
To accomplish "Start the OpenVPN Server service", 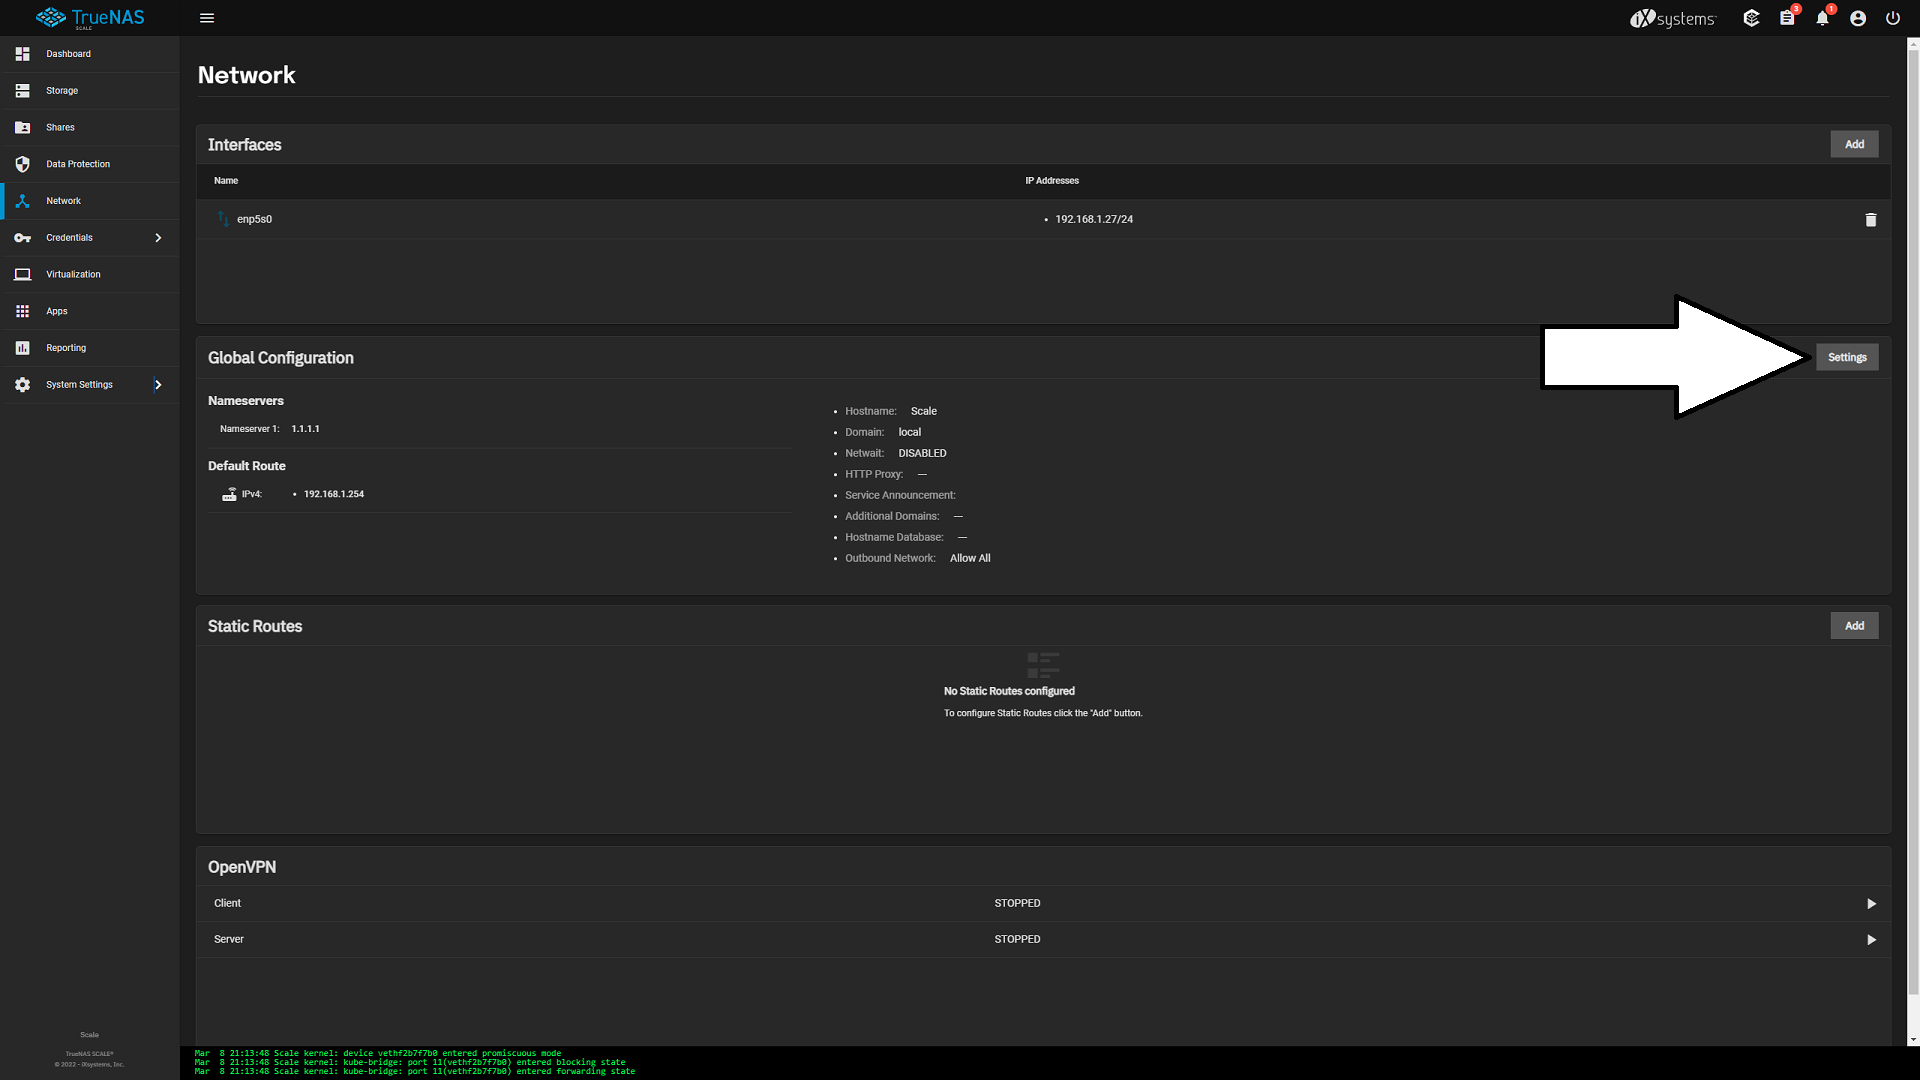I will [1871, 940].
